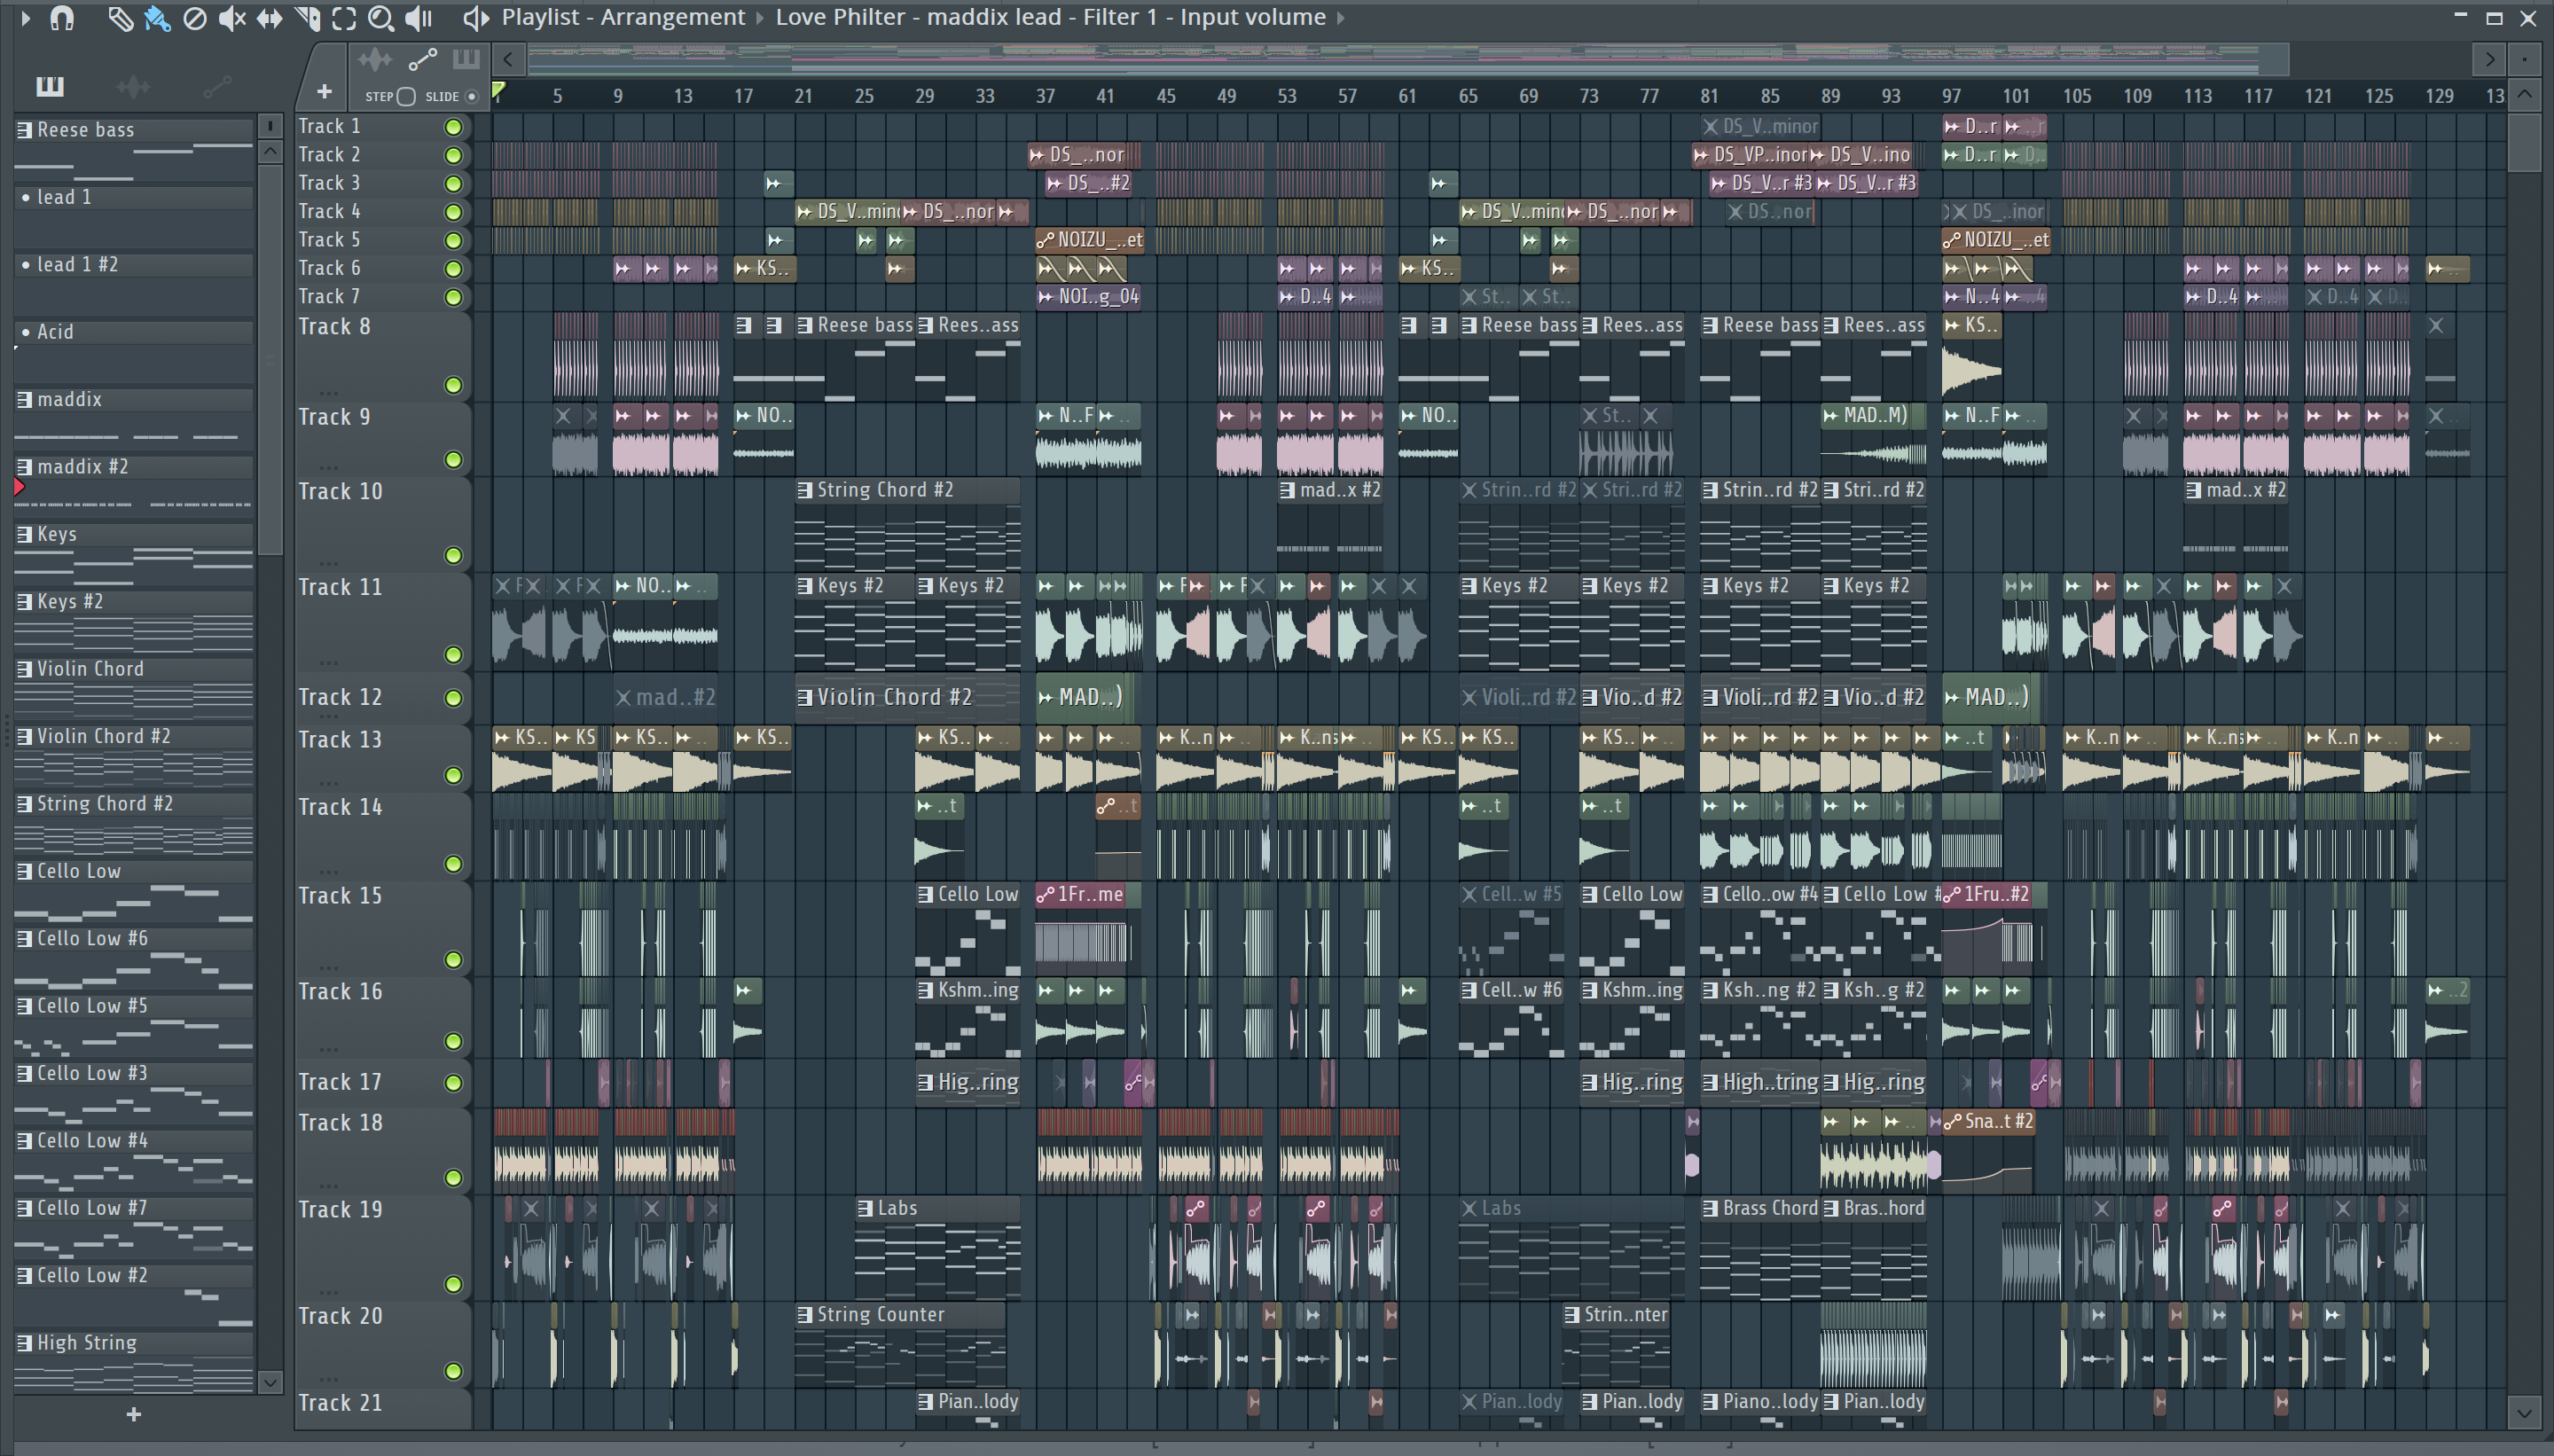
Task: Show audio clips in picker panel
Action: tap(133, 87)
